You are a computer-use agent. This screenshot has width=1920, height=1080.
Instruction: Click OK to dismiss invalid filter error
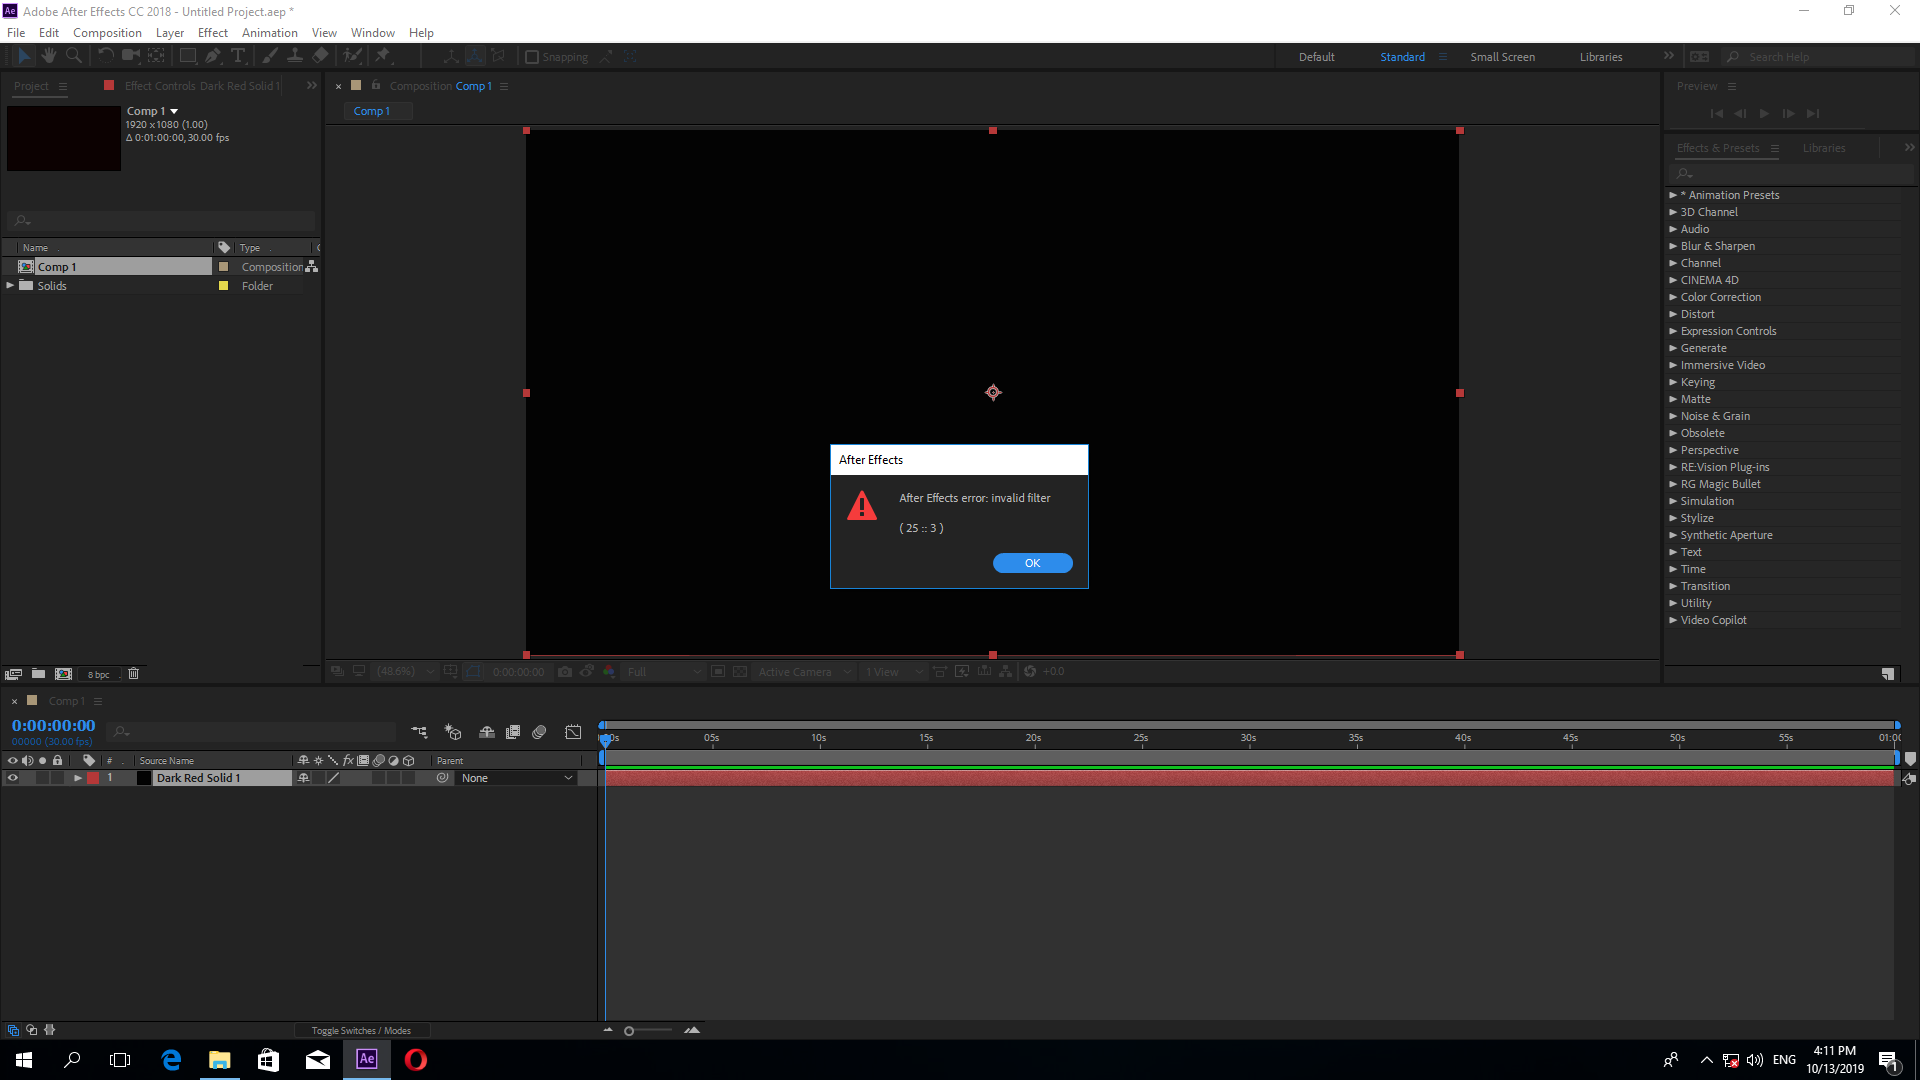(1033, 563)
